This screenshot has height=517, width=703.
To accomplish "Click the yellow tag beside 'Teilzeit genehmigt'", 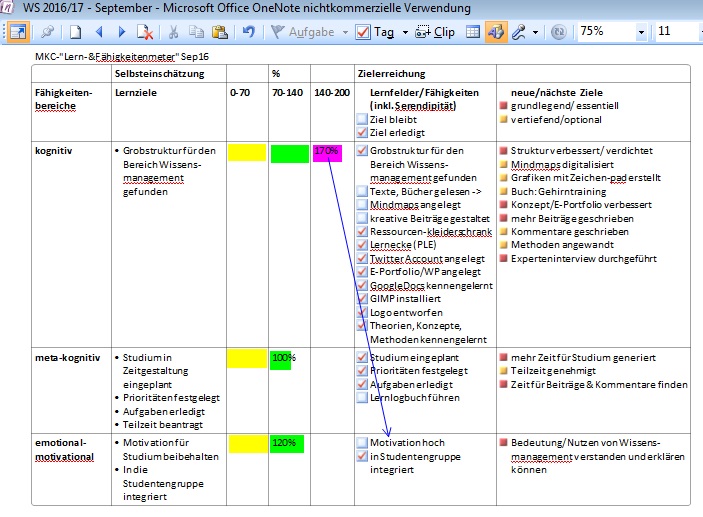I will pyautogui.click(x=503, y=371).
